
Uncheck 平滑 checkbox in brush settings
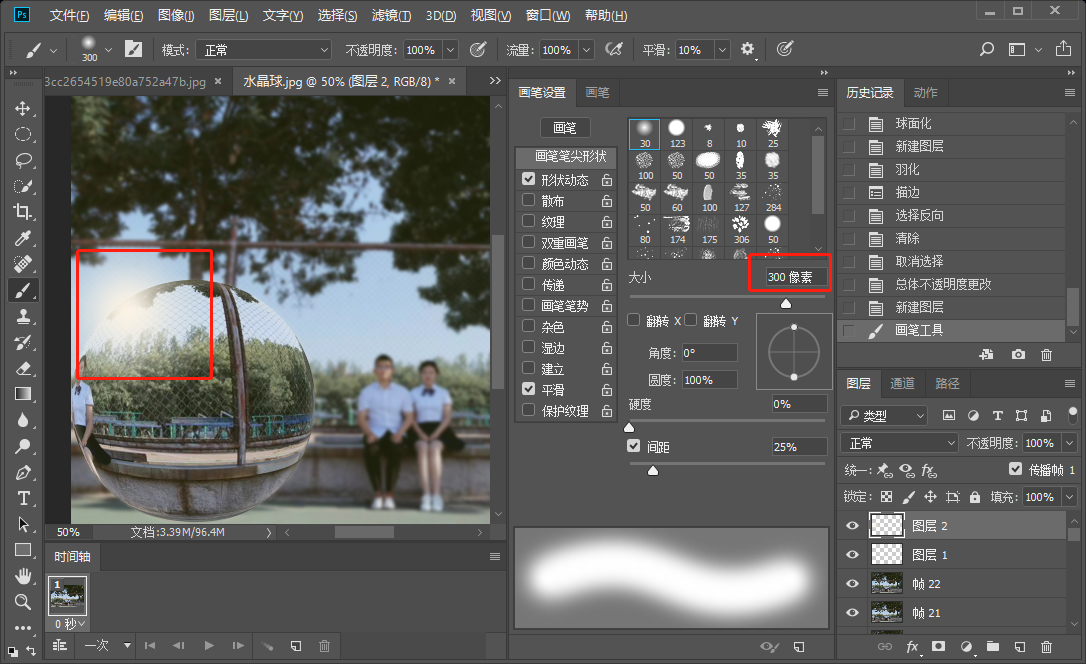point(528,389)
